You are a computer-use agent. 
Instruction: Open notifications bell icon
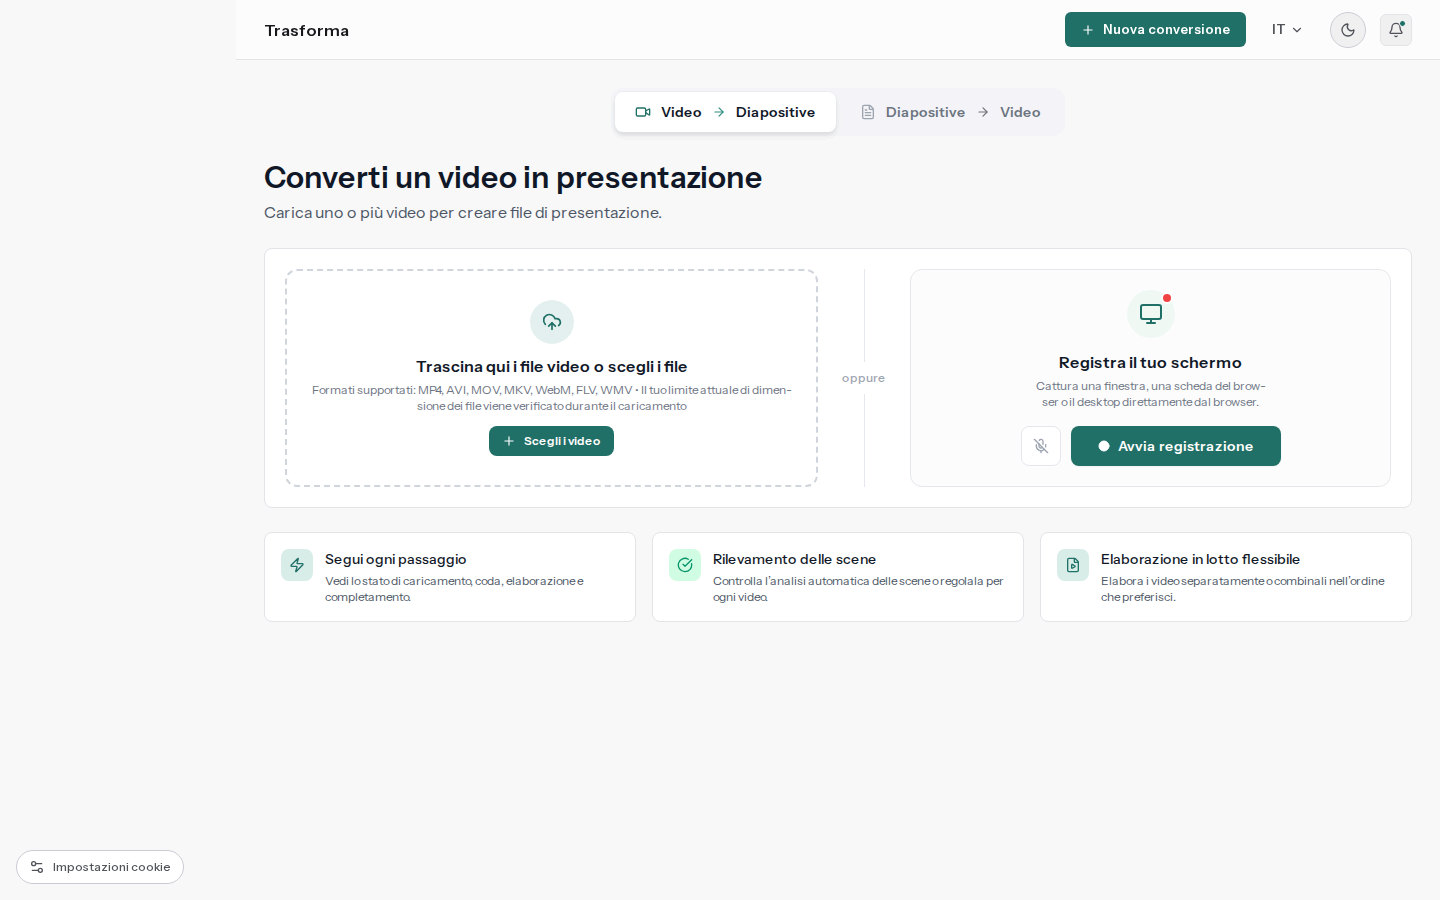click(x=1396, y=30)
